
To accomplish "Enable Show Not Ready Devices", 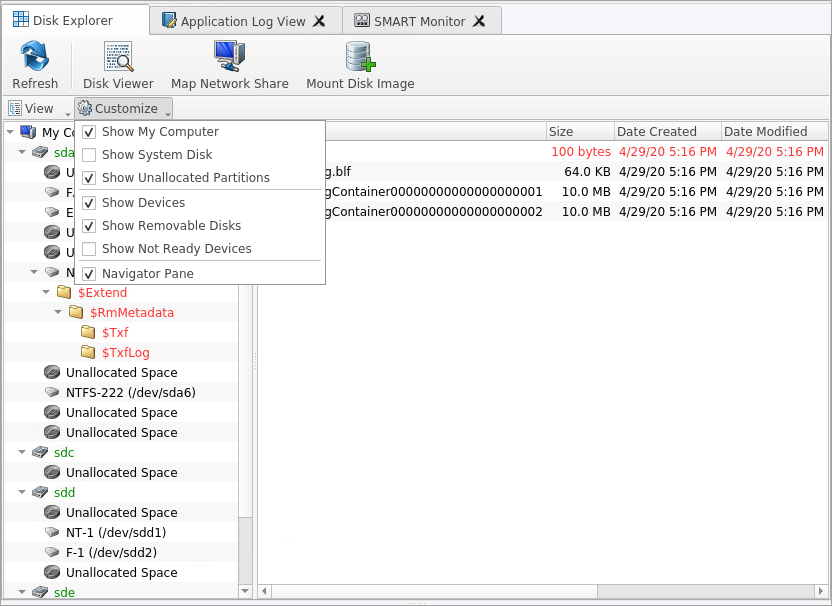I will point(90,249).
